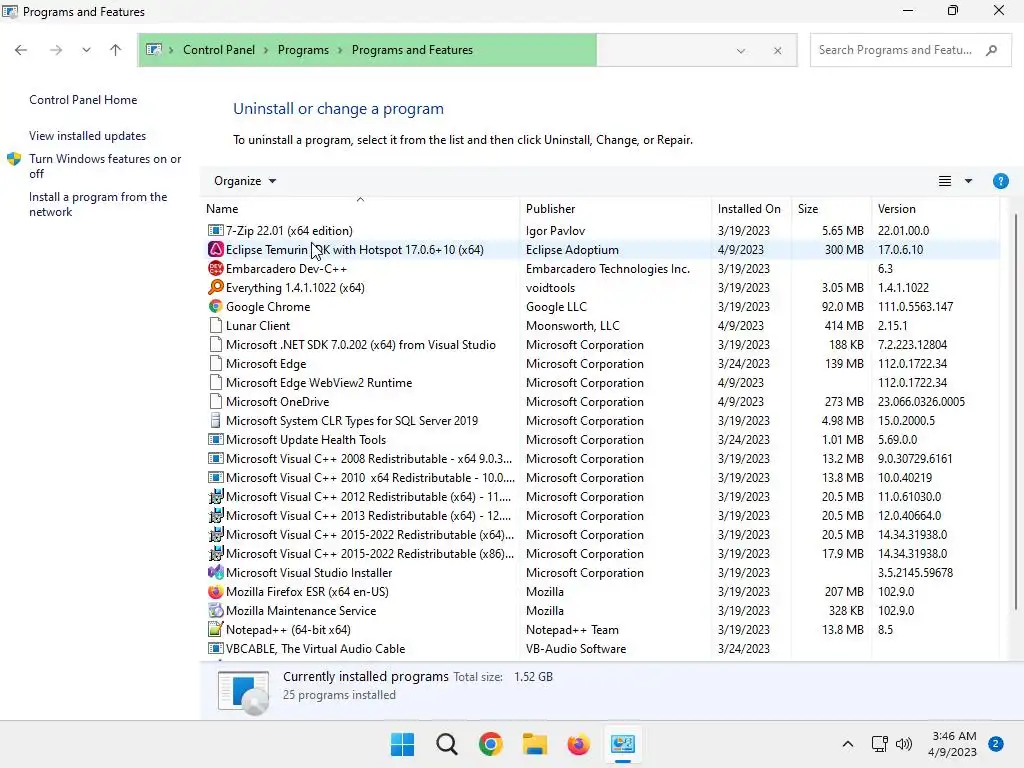Click the Mozilla Maintenance Service icon

(215, 611)
